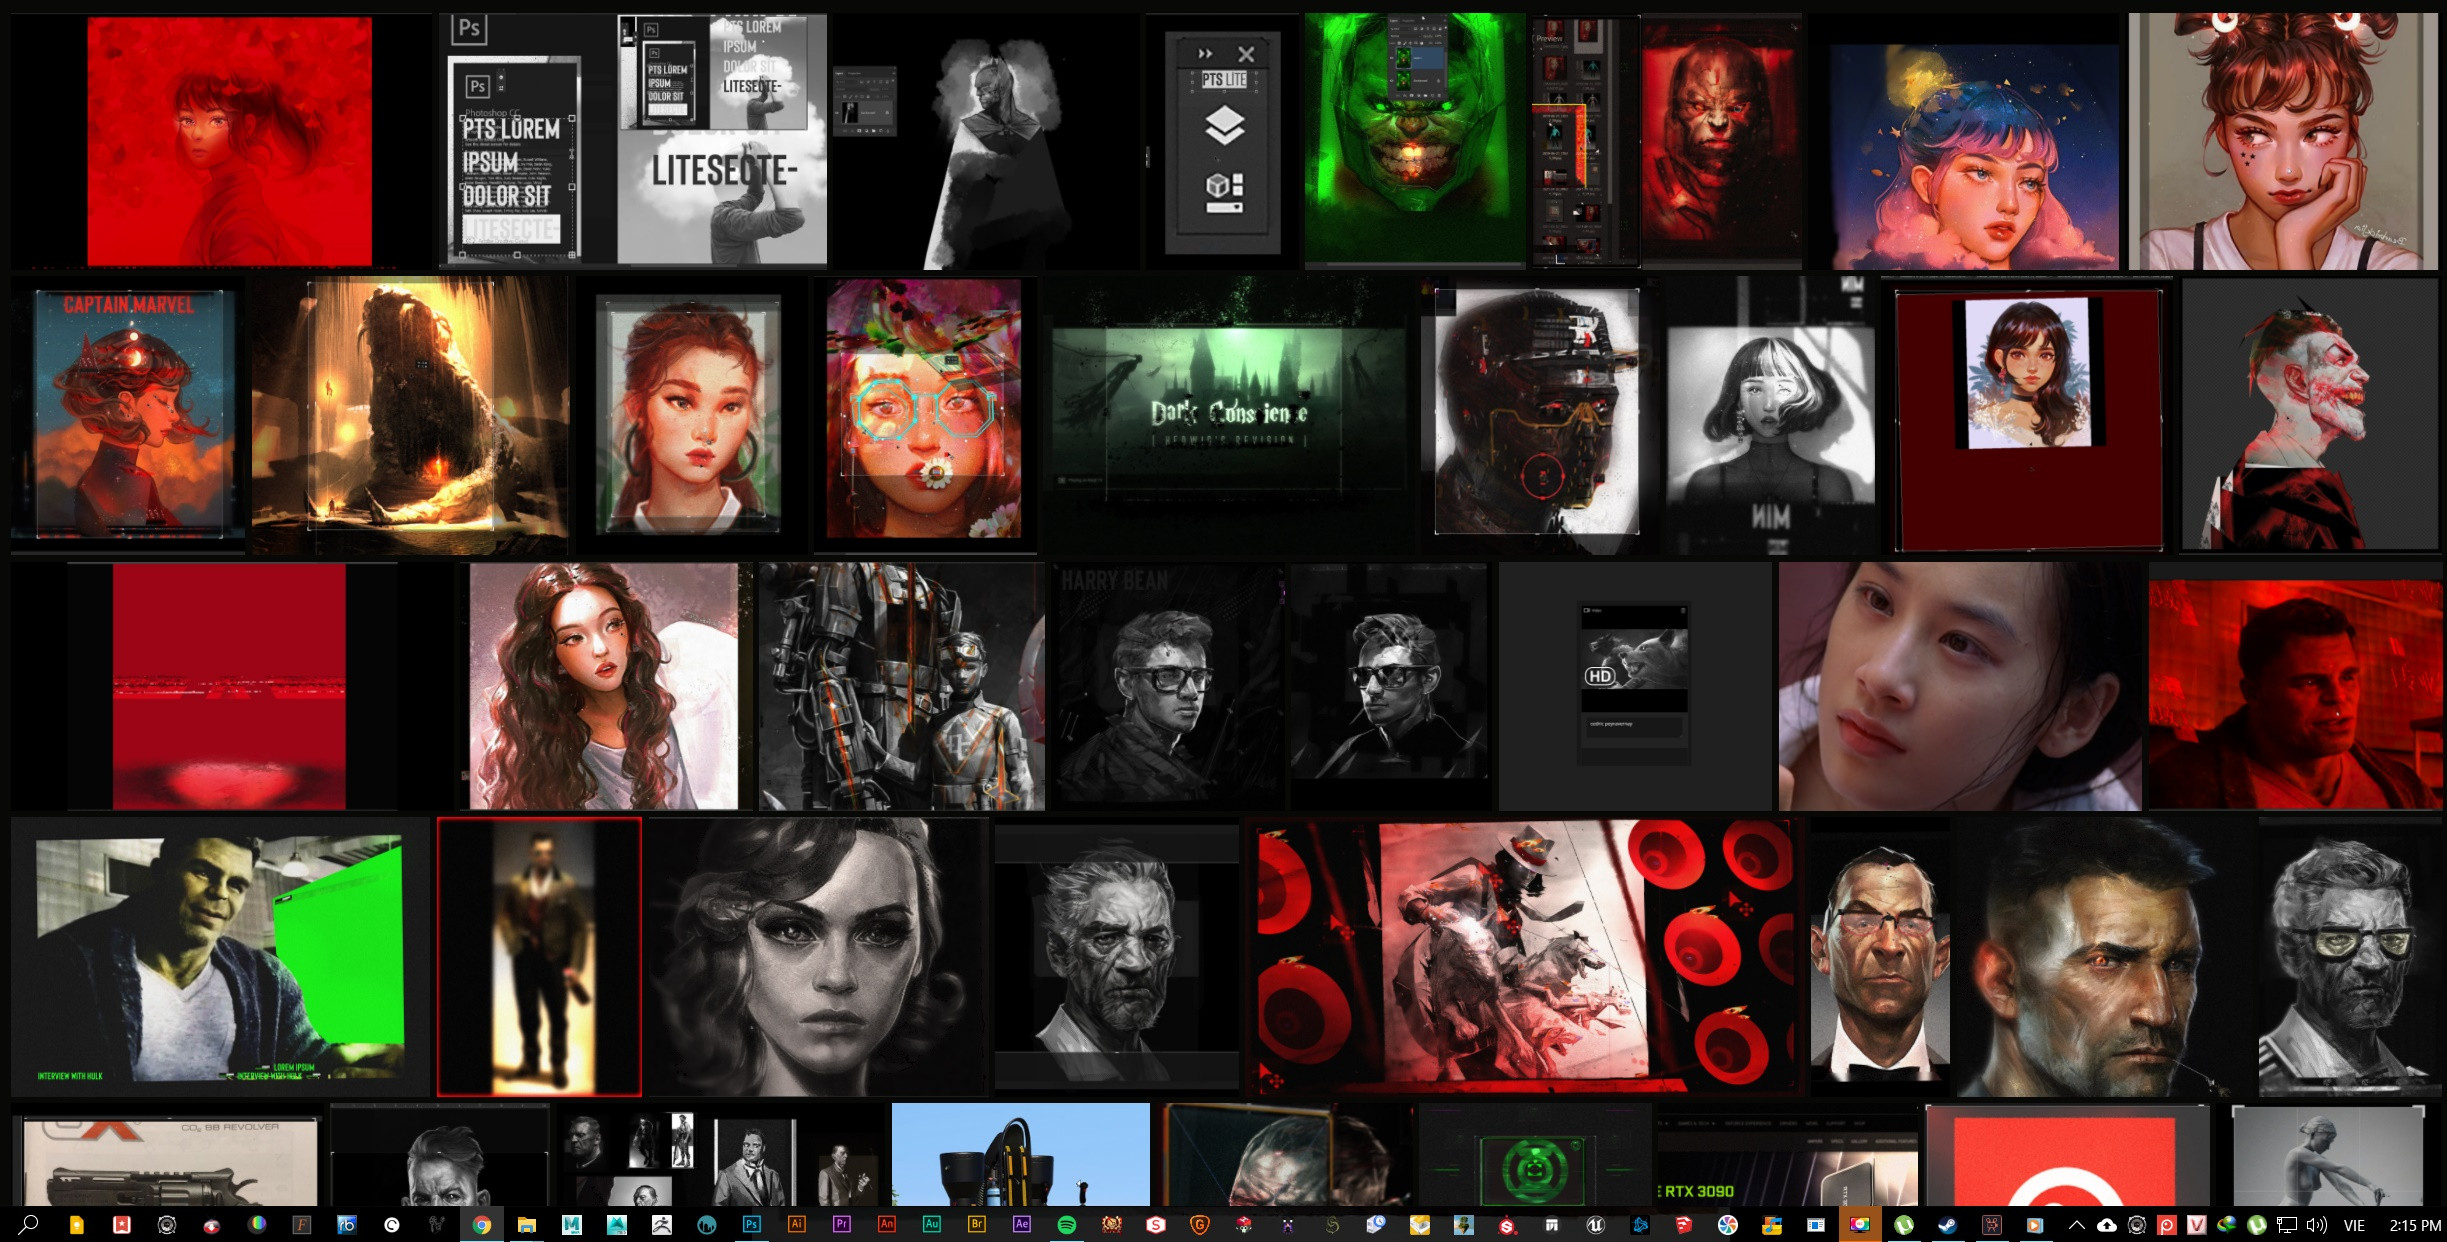2447x1242 pixels.
Task: Open the clock showing 2:15 PM
Action: point(2415,1224)
